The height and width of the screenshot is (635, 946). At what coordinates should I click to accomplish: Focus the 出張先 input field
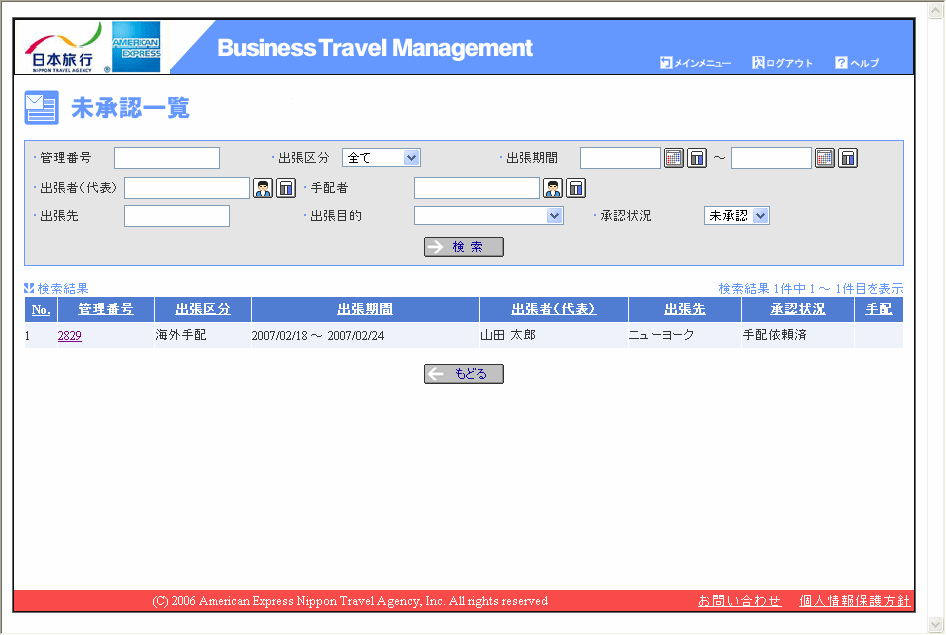[177, 216]
